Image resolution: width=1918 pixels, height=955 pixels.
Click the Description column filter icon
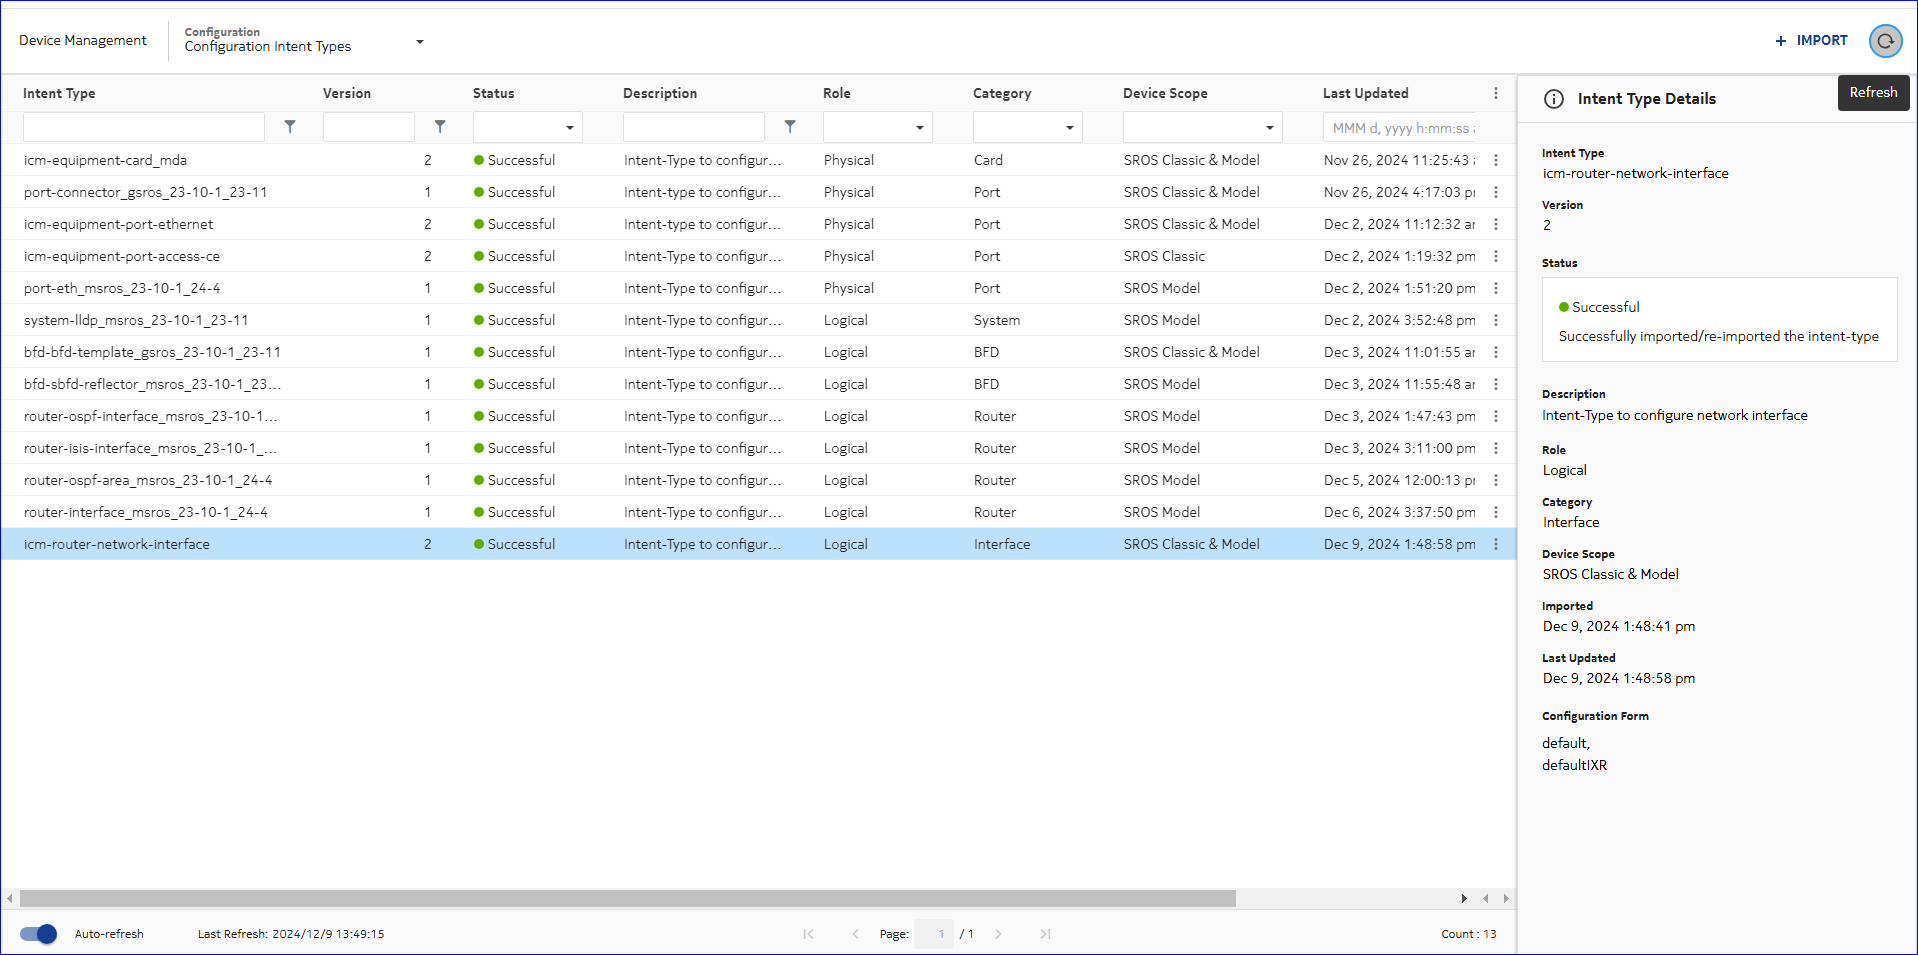(x=790, y=127)
